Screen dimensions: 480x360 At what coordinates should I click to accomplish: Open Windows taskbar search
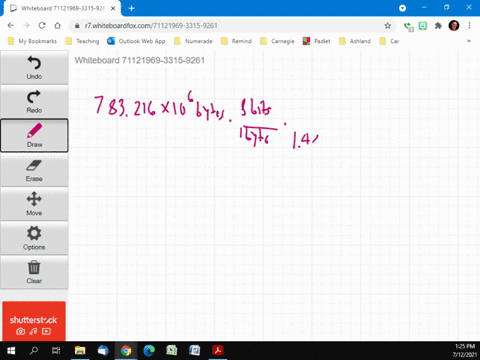click(x=34, y=351)
